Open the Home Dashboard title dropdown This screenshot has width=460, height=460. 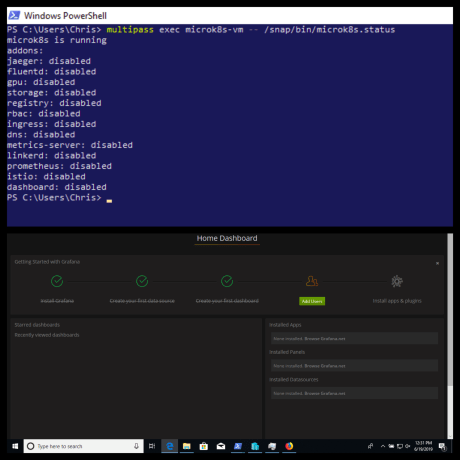[x=227, y=238]
